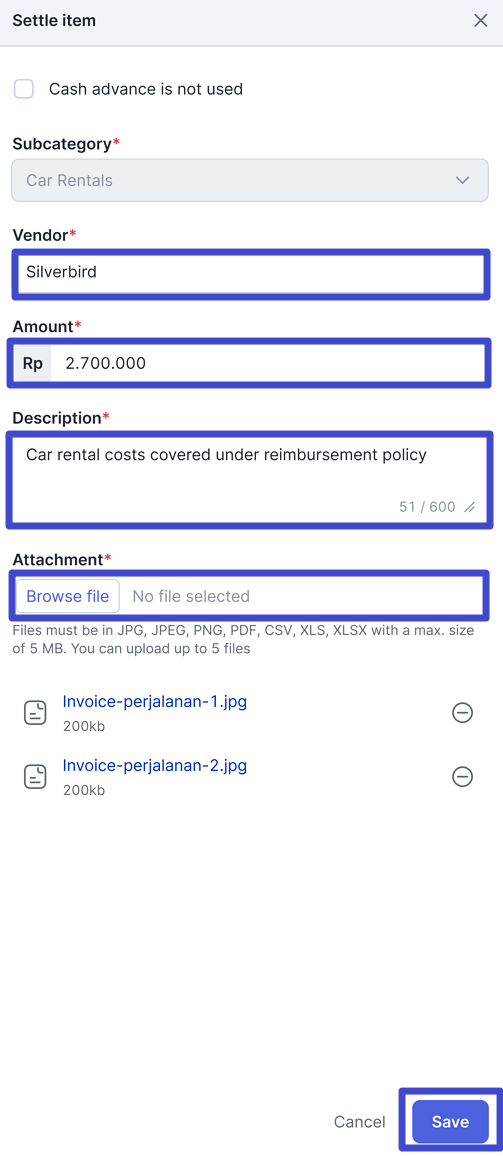Close the Settle item panel
503x1156 pixels.
(481, 21)
